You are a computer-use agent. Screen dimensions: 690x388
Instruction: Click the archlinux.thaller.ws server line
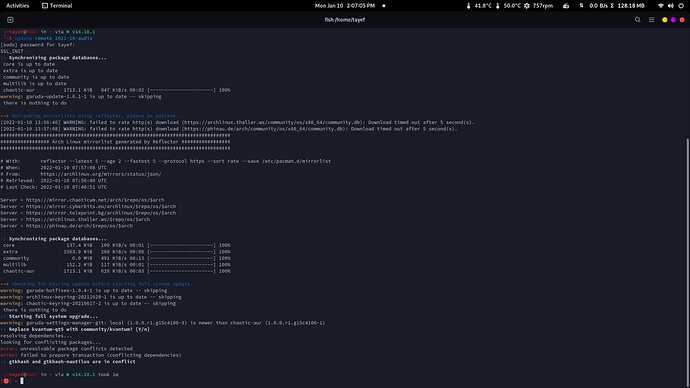click(x=75, y=220)
